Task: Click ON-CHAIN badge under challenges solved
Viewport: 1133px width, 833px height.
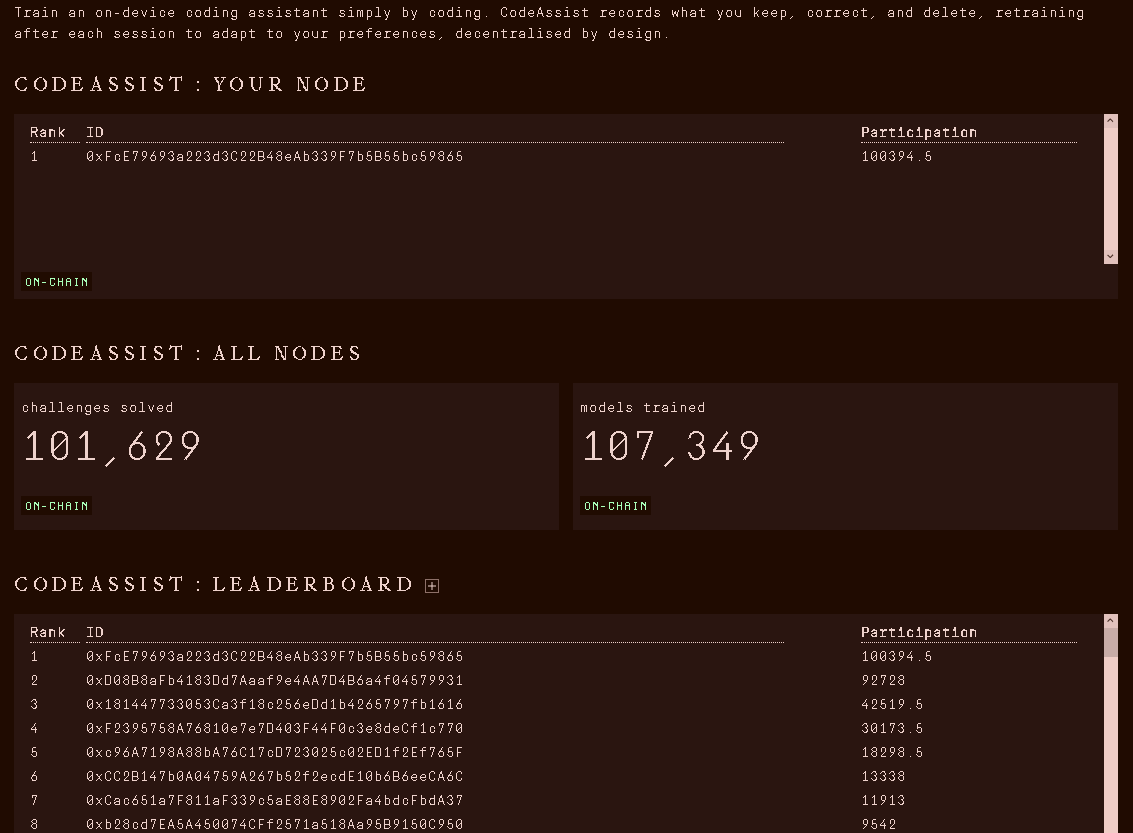Action: pyautogui.click(x=56, y=506)
